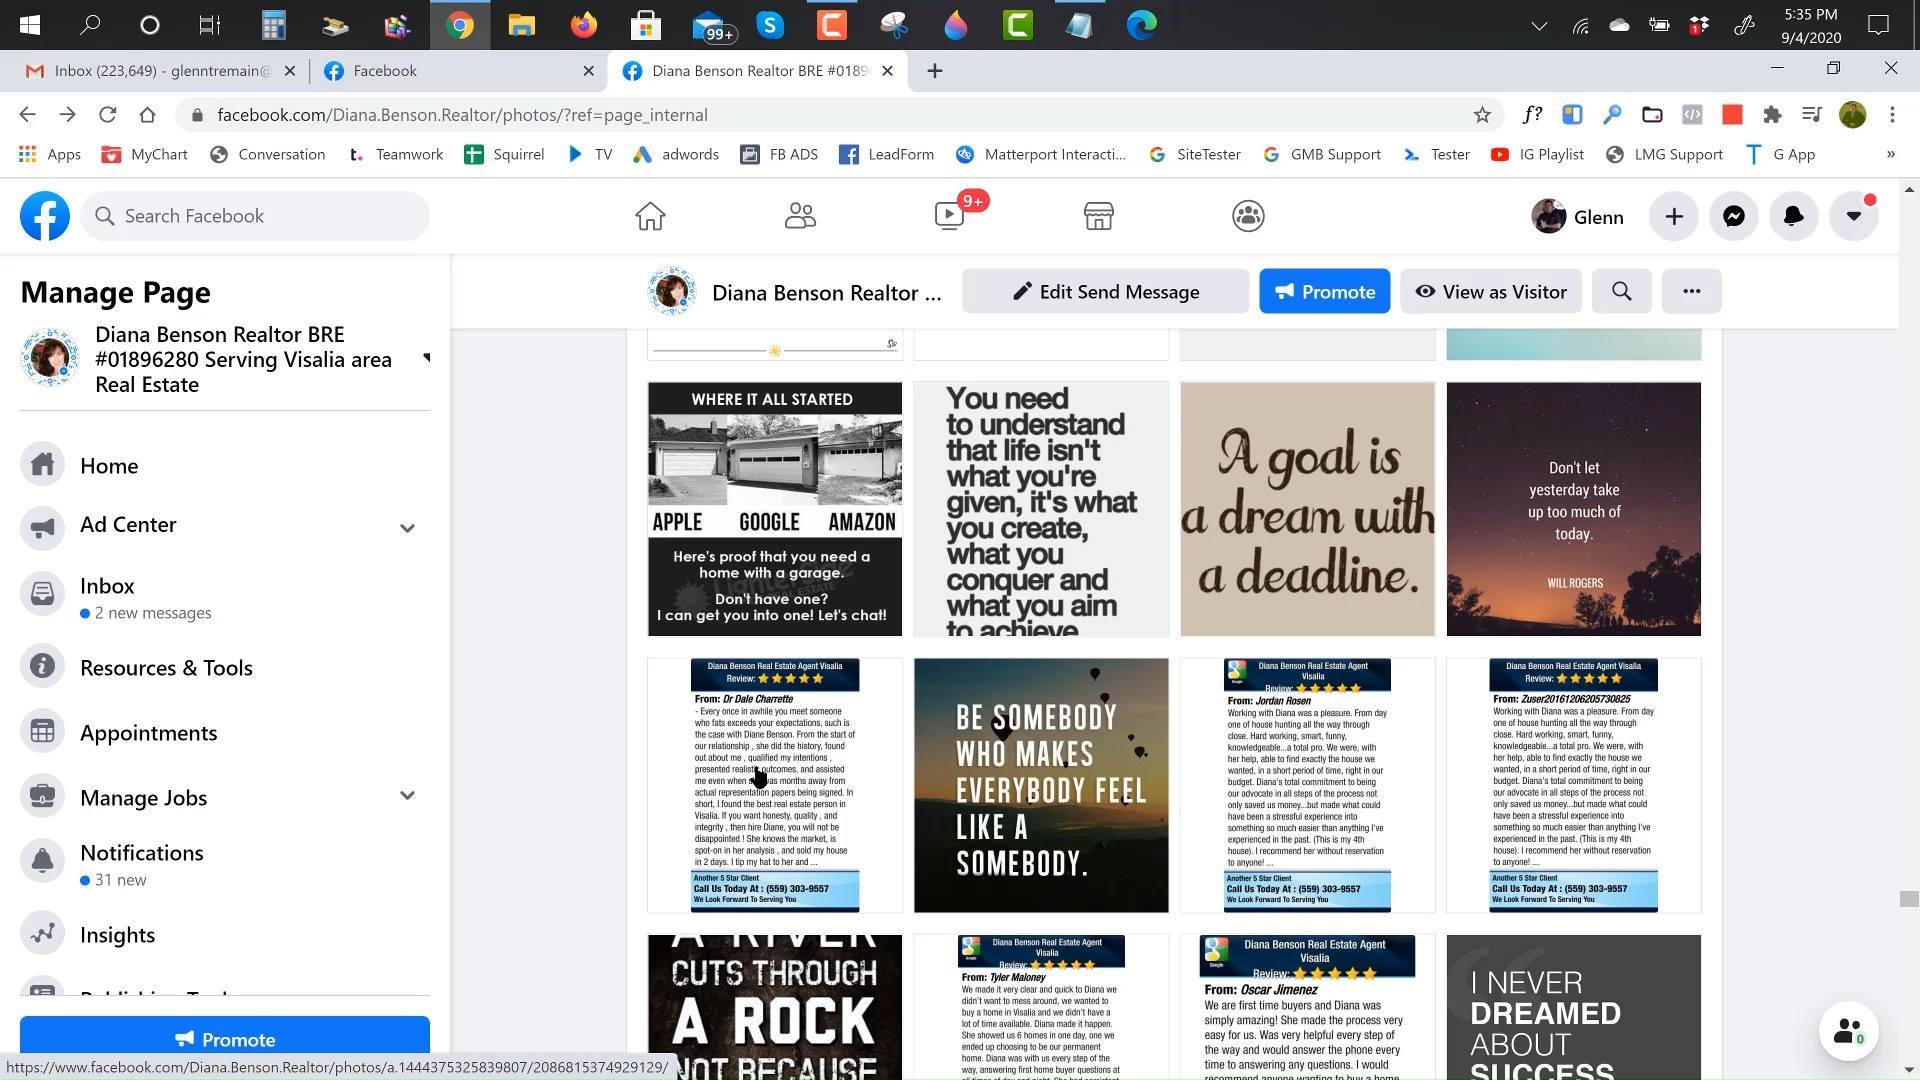Open Windows Action Center notifications
The height and width of the screenshot is (1080, 1920).
pos(1878,25)
